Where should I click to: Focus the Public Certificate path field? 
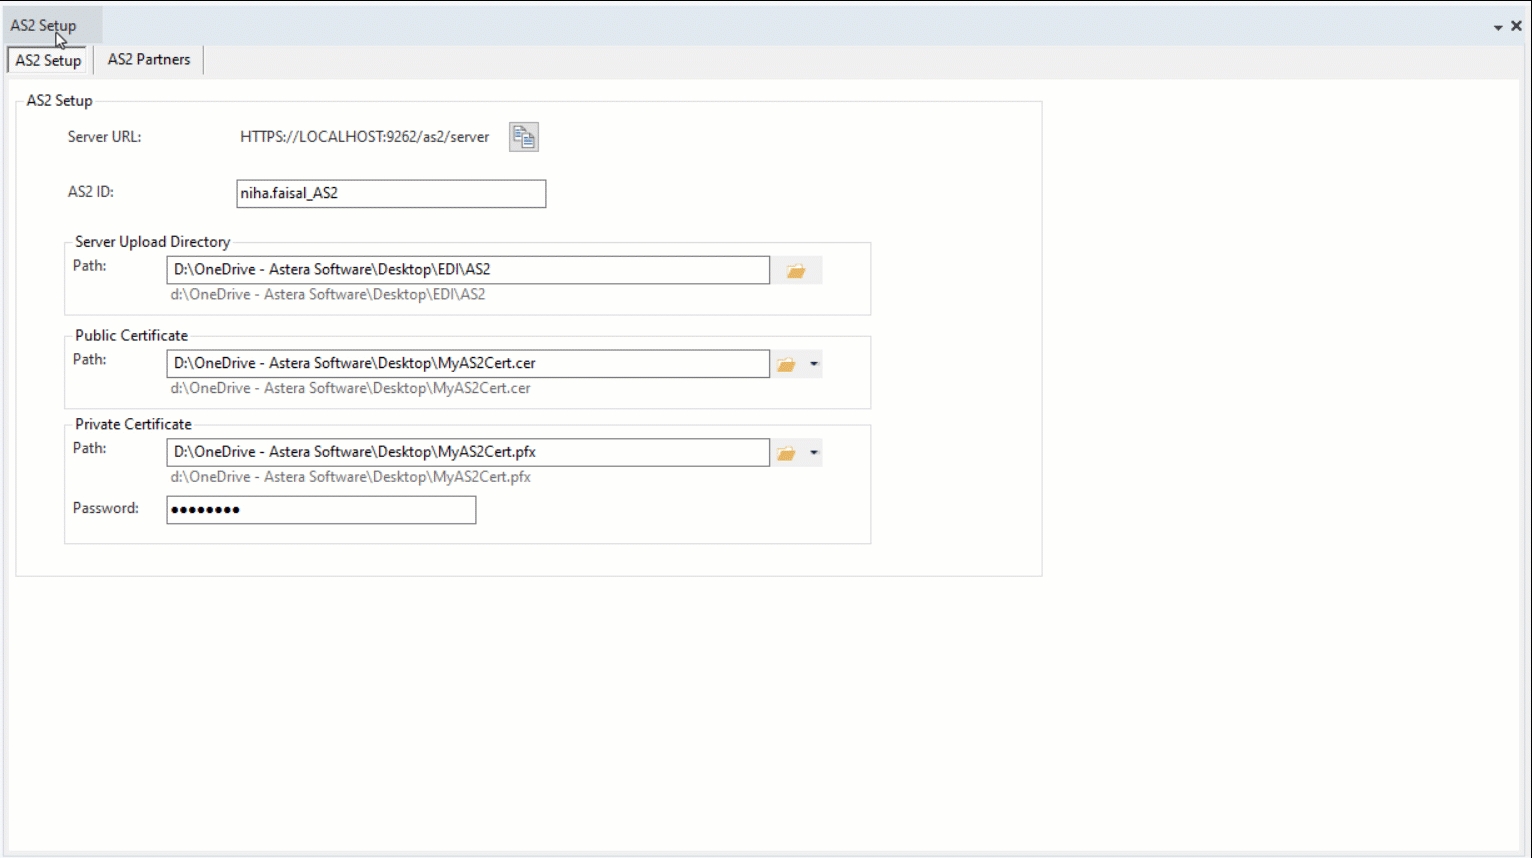(x=468, y=364)
